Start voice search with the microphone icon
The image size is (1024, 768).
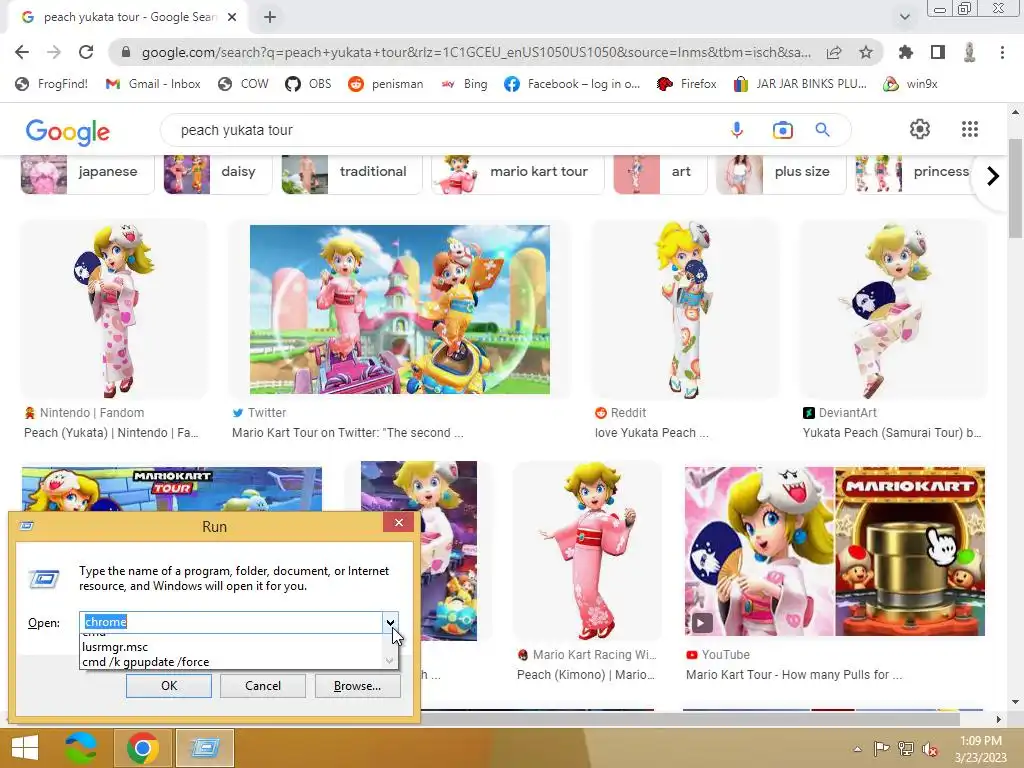click(x=737, y=130)
